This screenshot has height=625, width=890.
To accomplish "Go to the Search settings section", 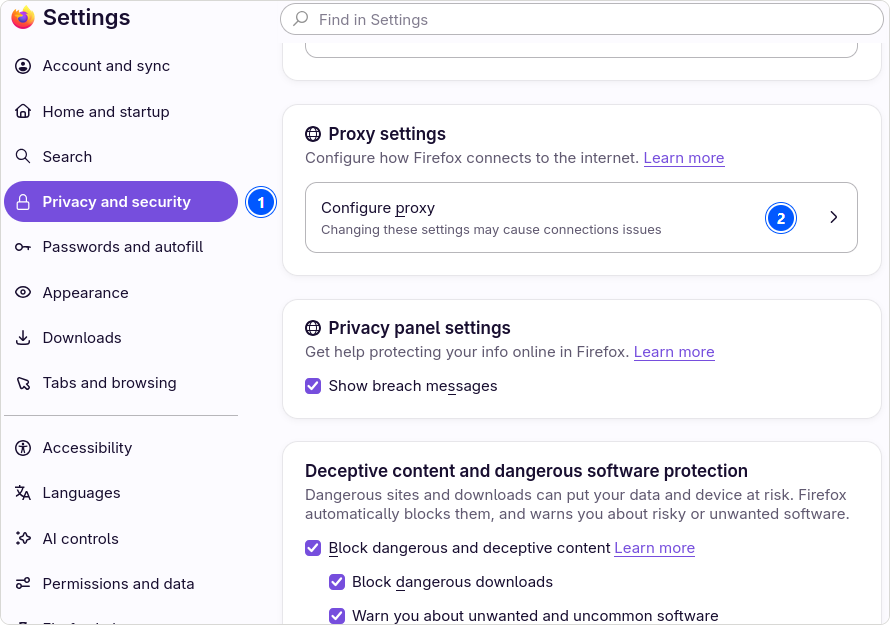I will (x=120, y=156).
